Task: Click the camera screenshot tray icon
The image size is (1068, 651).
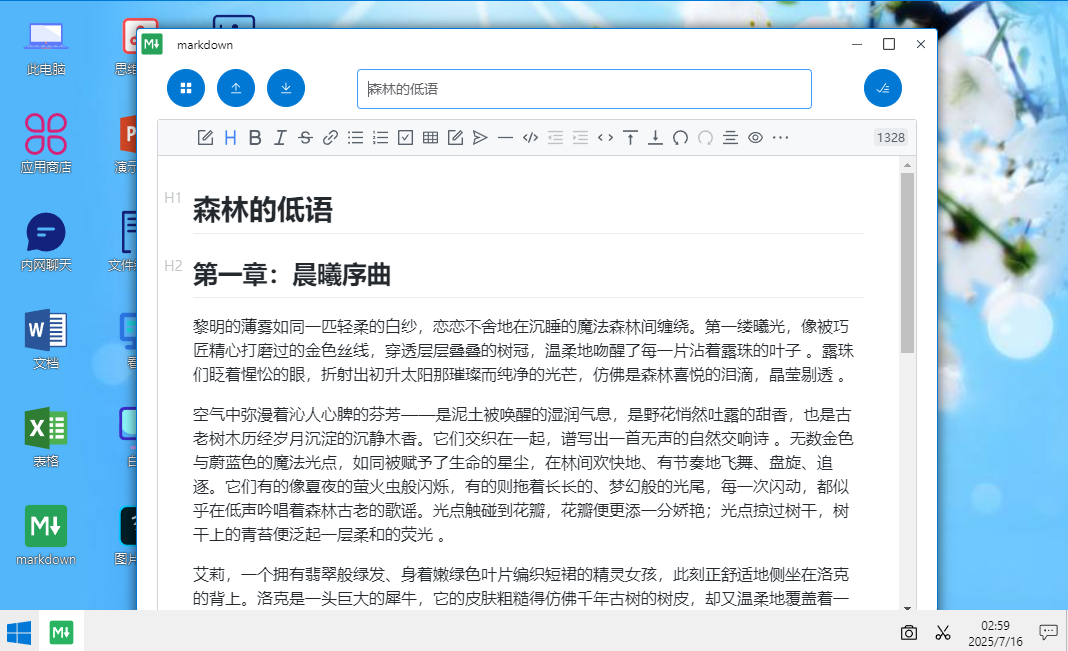Action: tap(909, 633)
